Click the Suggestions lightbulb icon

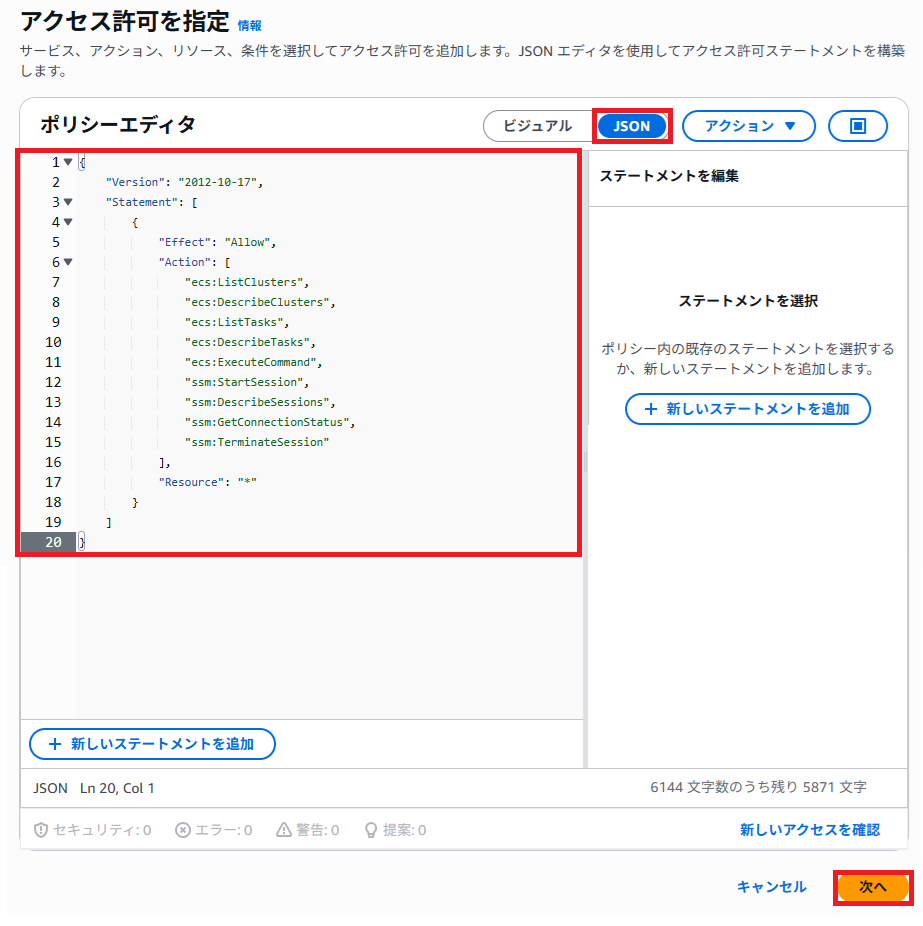pos(370,830)
